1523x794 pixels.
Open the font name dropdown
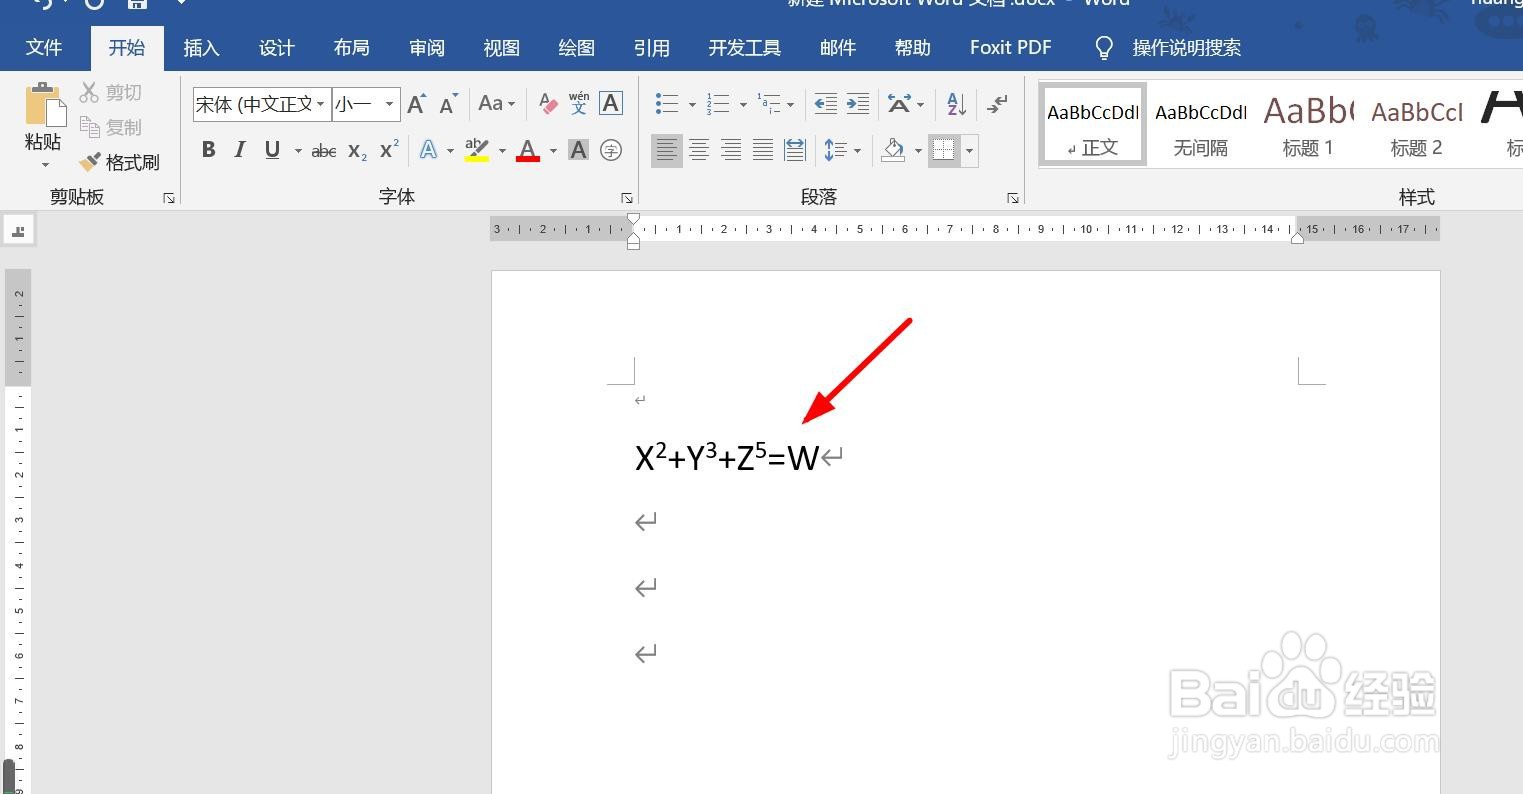pos(321,104)
